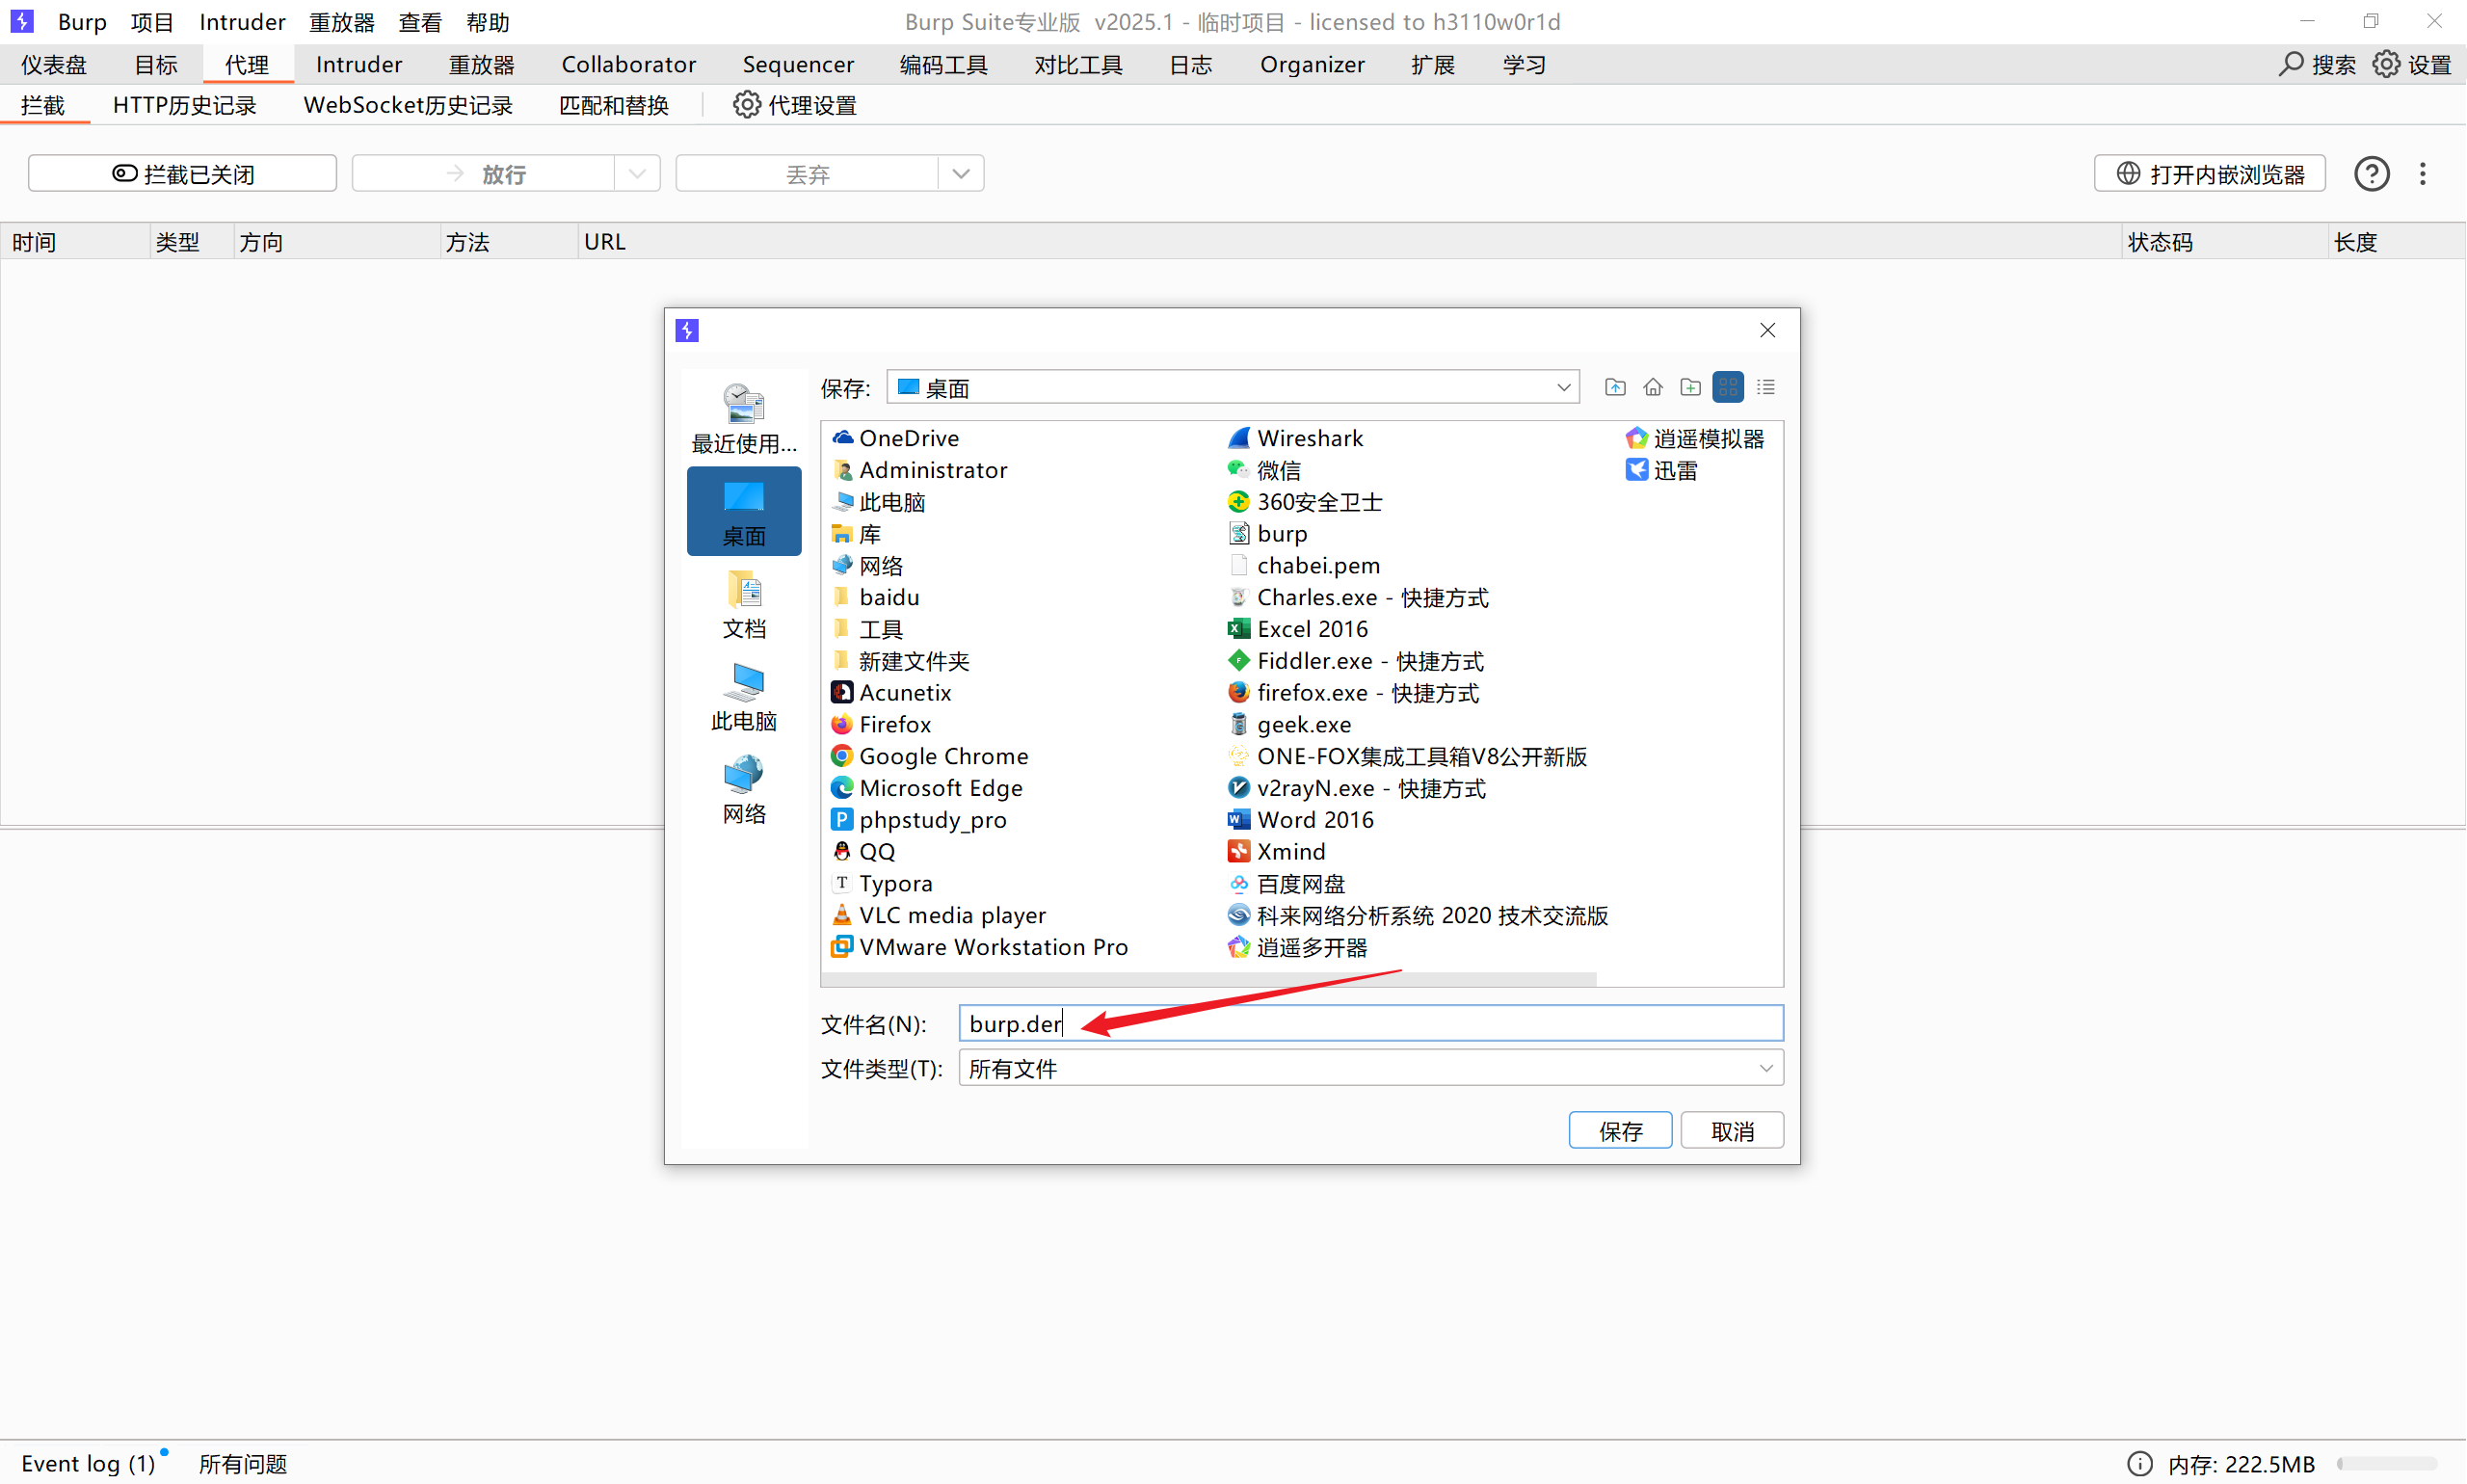This screenshot has height=1484, width=2467.
Task: Create a new folder in save dialog
Action: click(x=1690, y=387)
